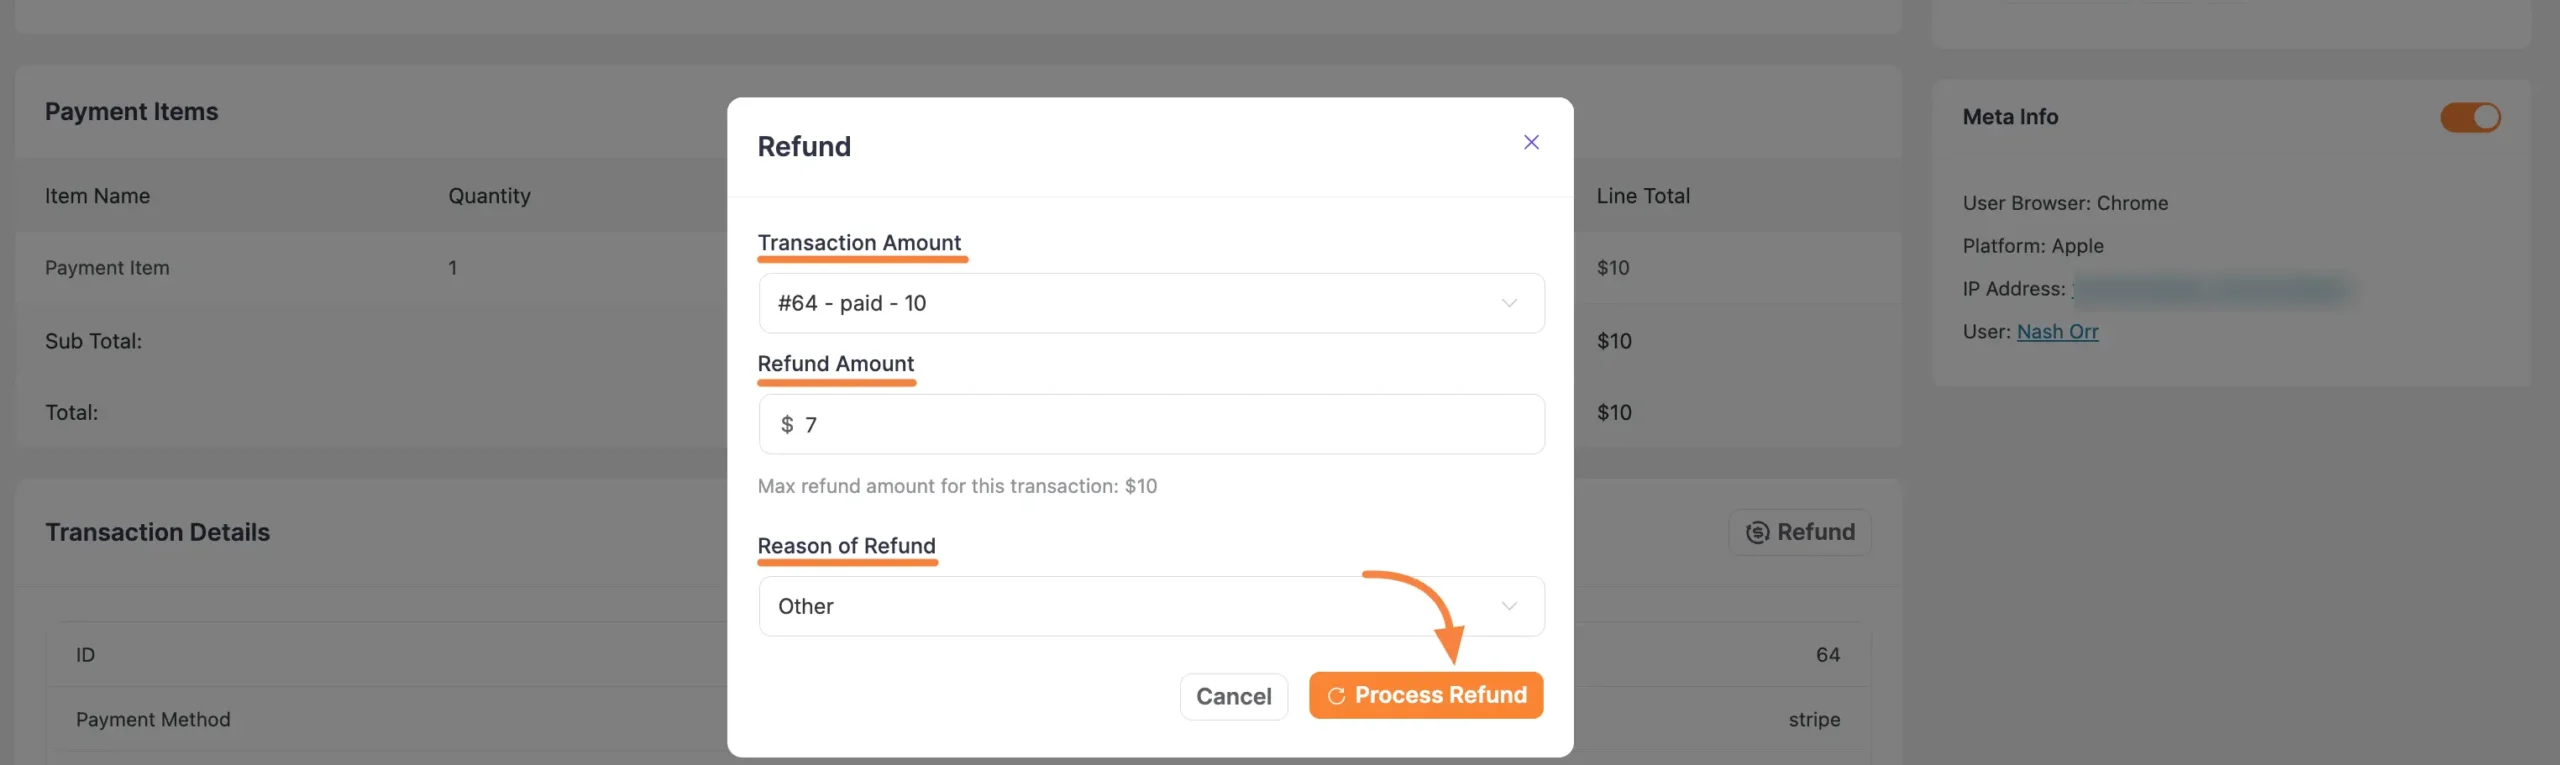This screenshot has height=765, width=2560.
Task: Select the Payment Items section header
Action: [x=132, y=111]
